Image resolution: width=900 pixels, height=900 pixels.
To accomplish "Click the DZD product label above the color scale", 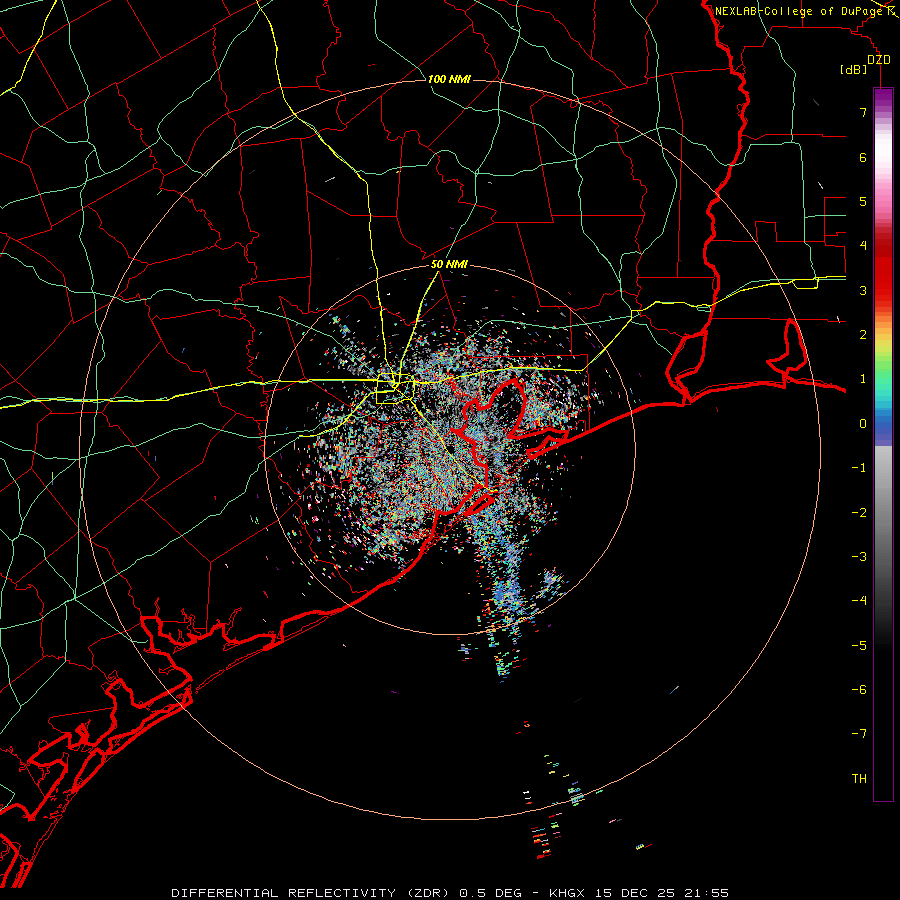I will point(879,60).
